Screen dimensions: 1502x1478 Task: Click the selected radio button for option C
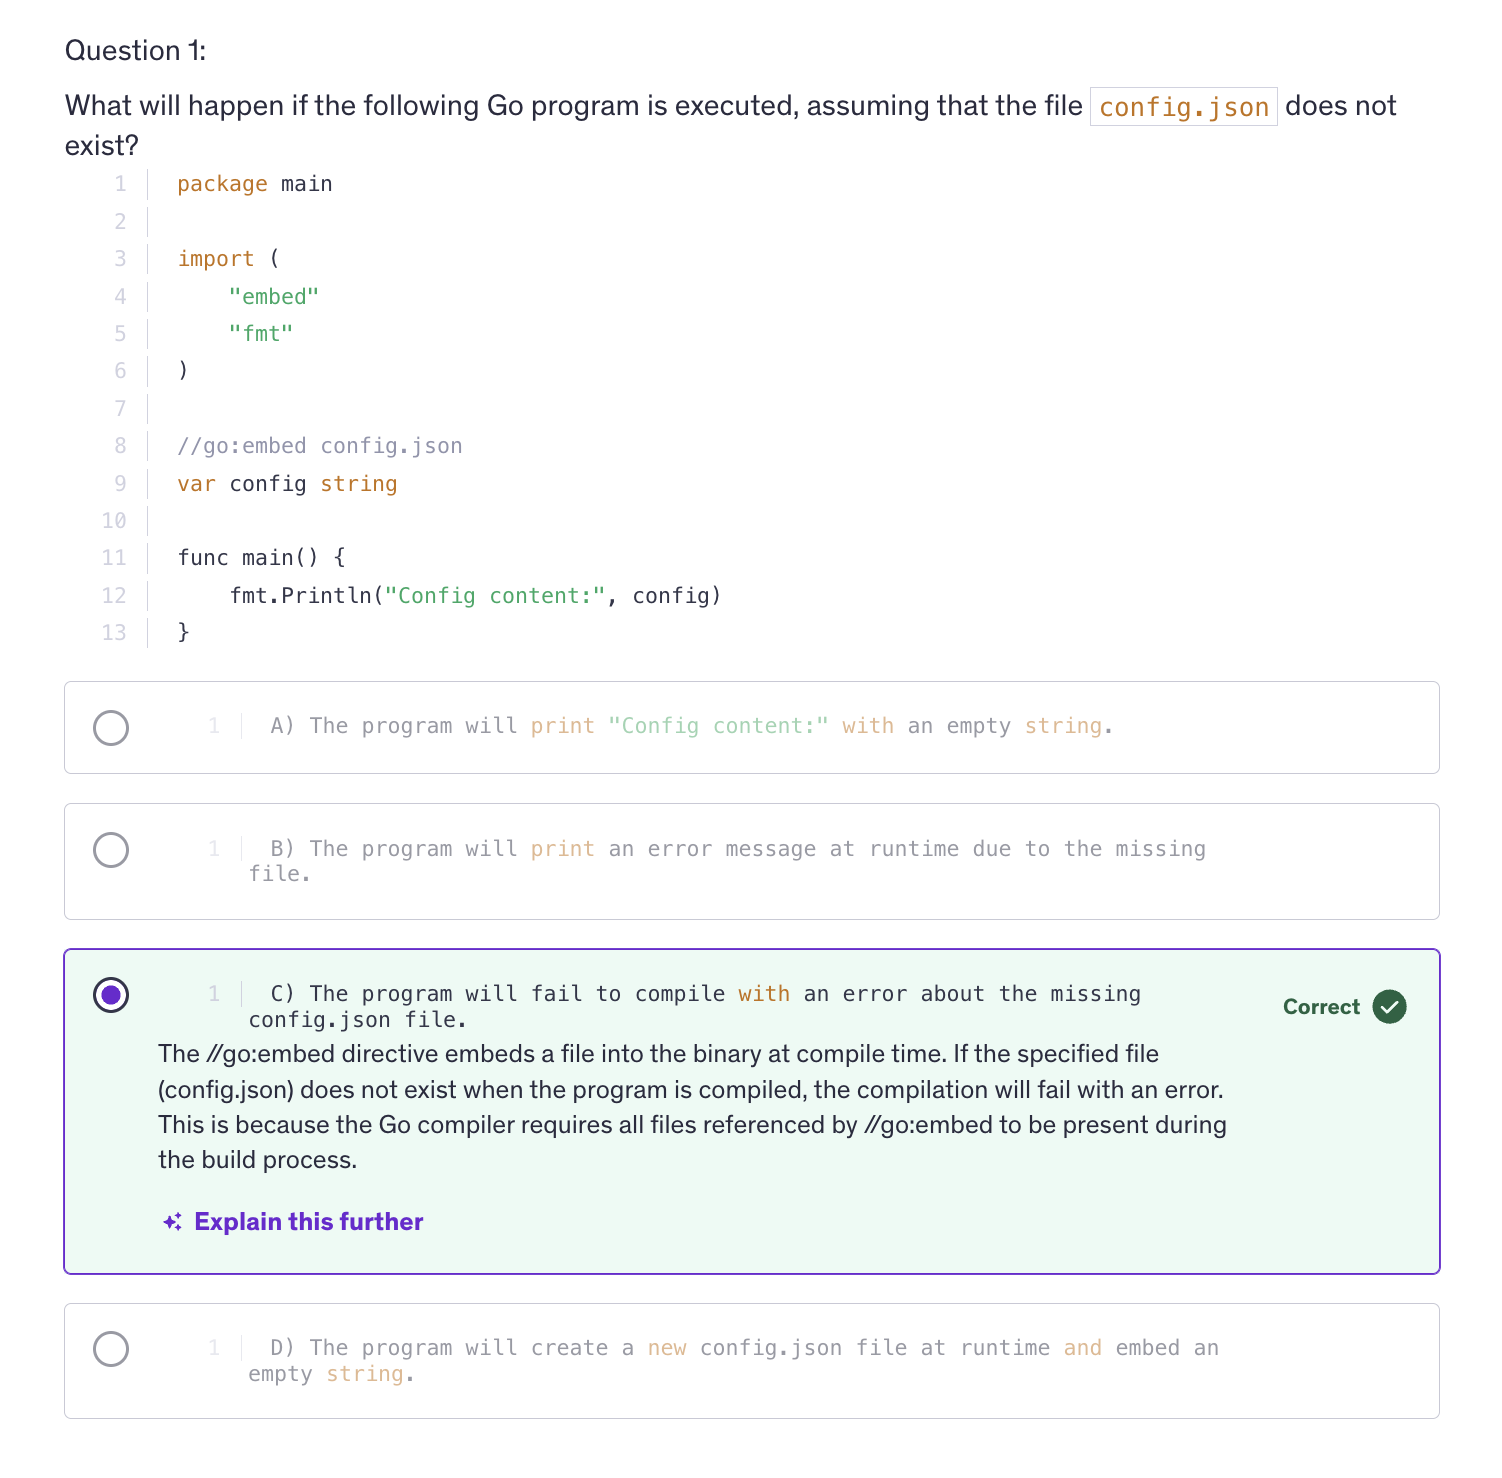point(111,995)
